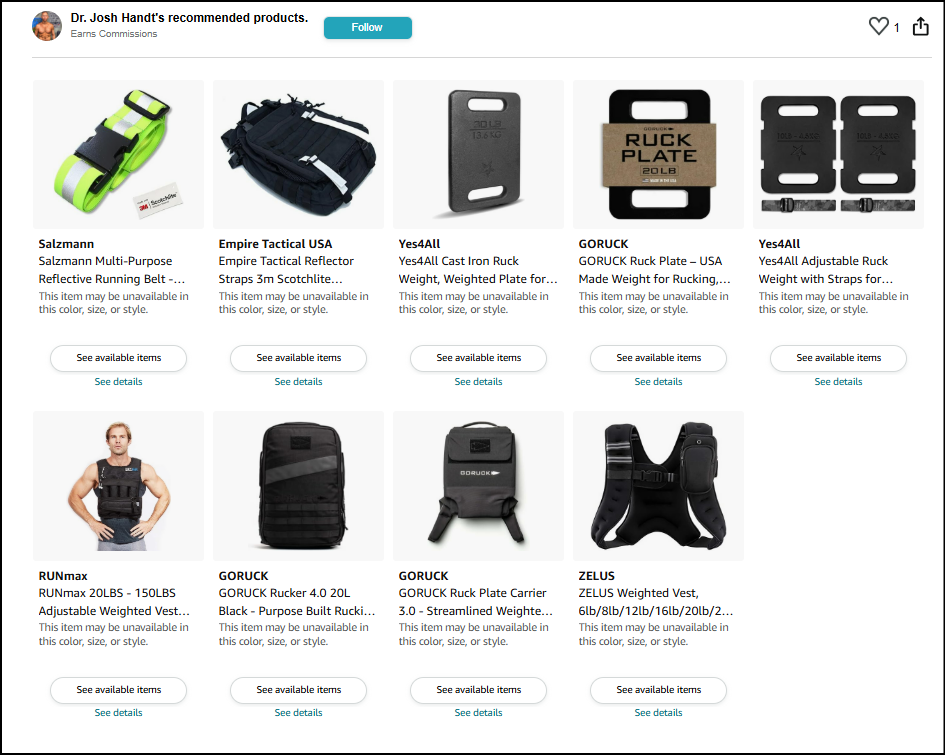See details for RUNmax Adjustable Weighted Vest
The height and width of the screenshot is (755, 945).
(x=119, y=712)
